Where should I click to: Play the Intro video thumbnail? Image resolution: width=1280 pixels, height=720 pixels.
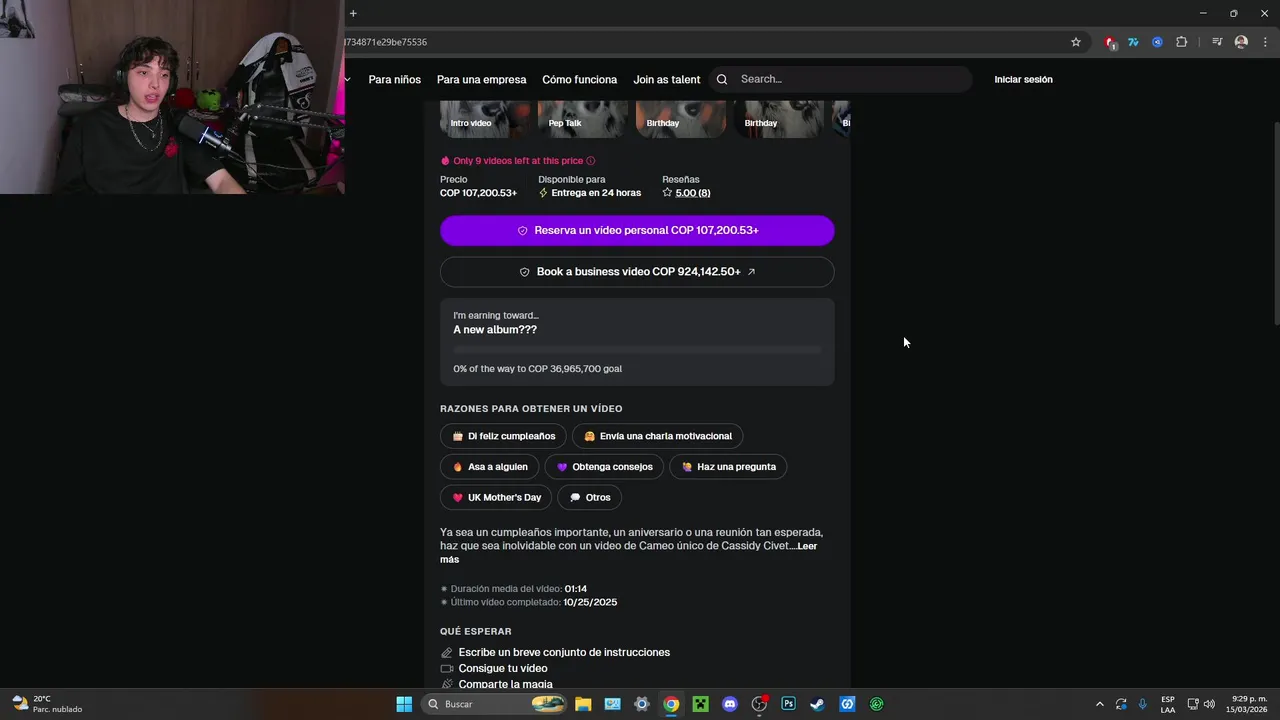point(485,119)
